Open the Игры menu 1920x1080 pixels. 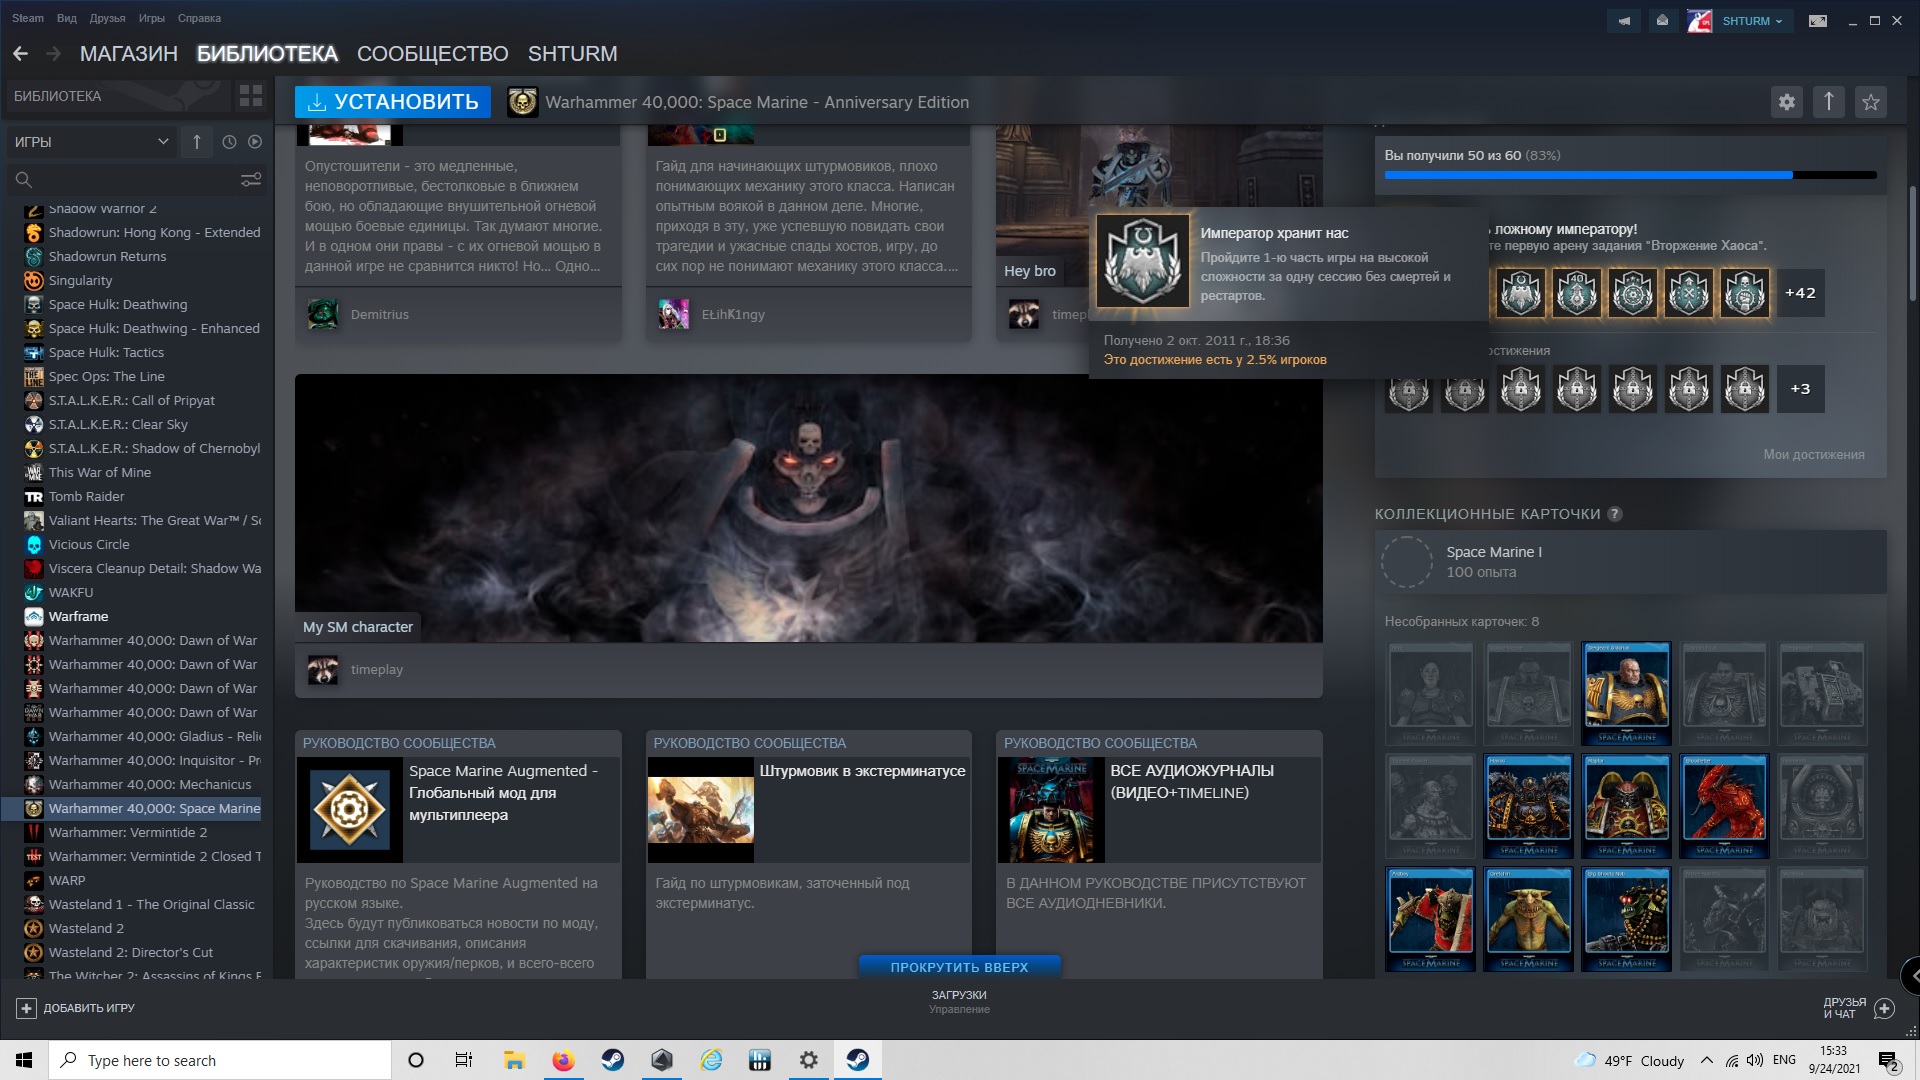tap(152, 18)
